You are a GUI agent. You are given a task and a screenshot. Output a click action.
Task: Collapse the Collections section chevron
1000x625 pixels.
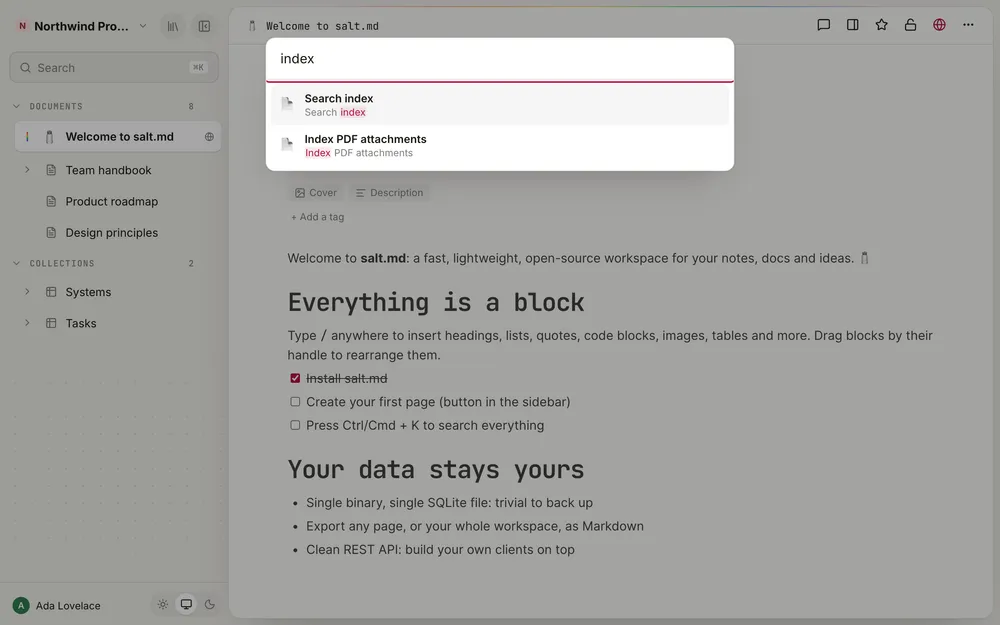point(17,263)
